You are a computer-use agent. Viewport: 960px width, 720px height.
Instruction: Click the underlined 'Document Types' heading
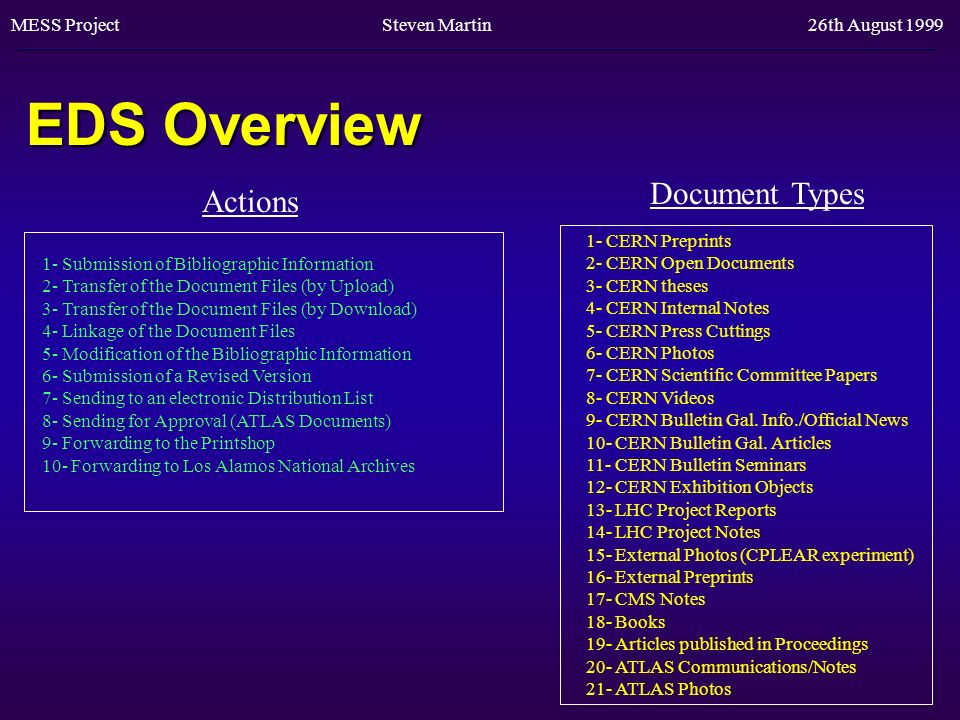[x=757, y=195]
